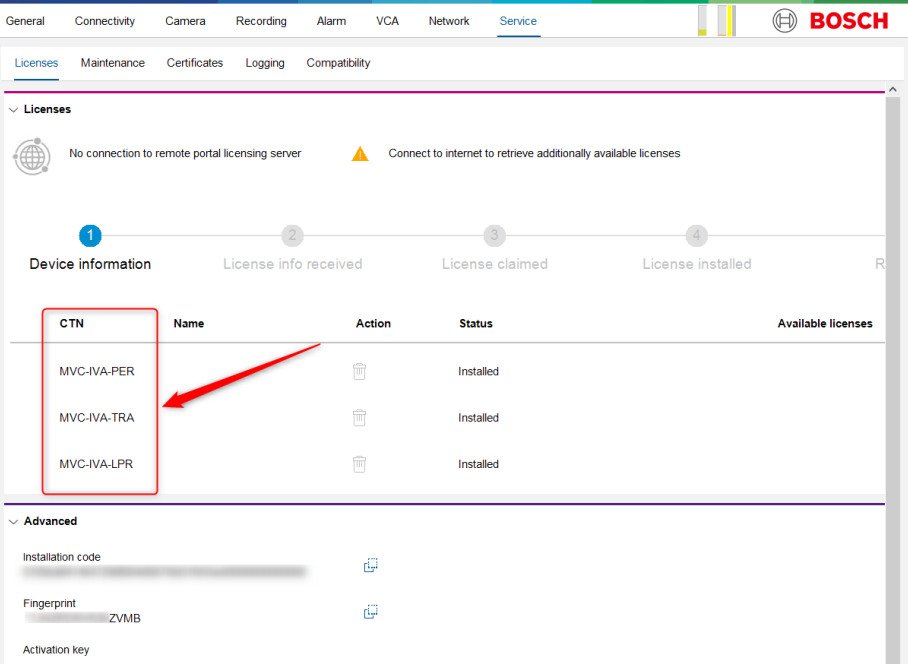Click the orange warning triangle icon
This screenshot has width=908, height=664.
point(360,154)
